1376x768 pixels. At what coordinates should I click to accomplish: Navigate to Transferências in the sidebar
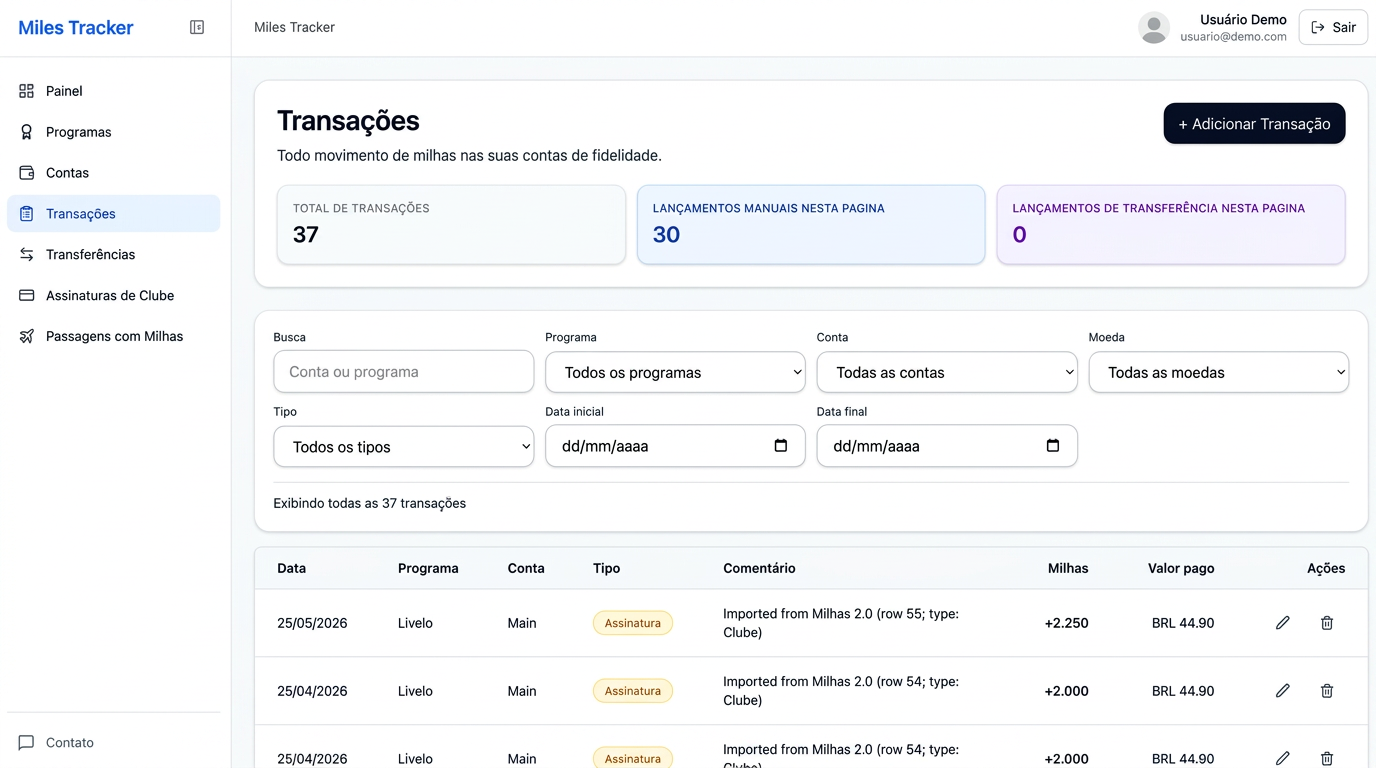click(114, 255)
